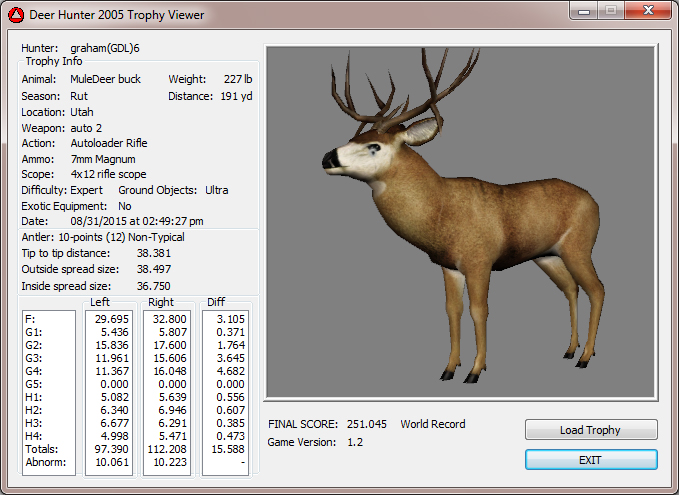679x495 pixels.
Task: Click the Tip to tip distance value
Action: tap(154, 254)
